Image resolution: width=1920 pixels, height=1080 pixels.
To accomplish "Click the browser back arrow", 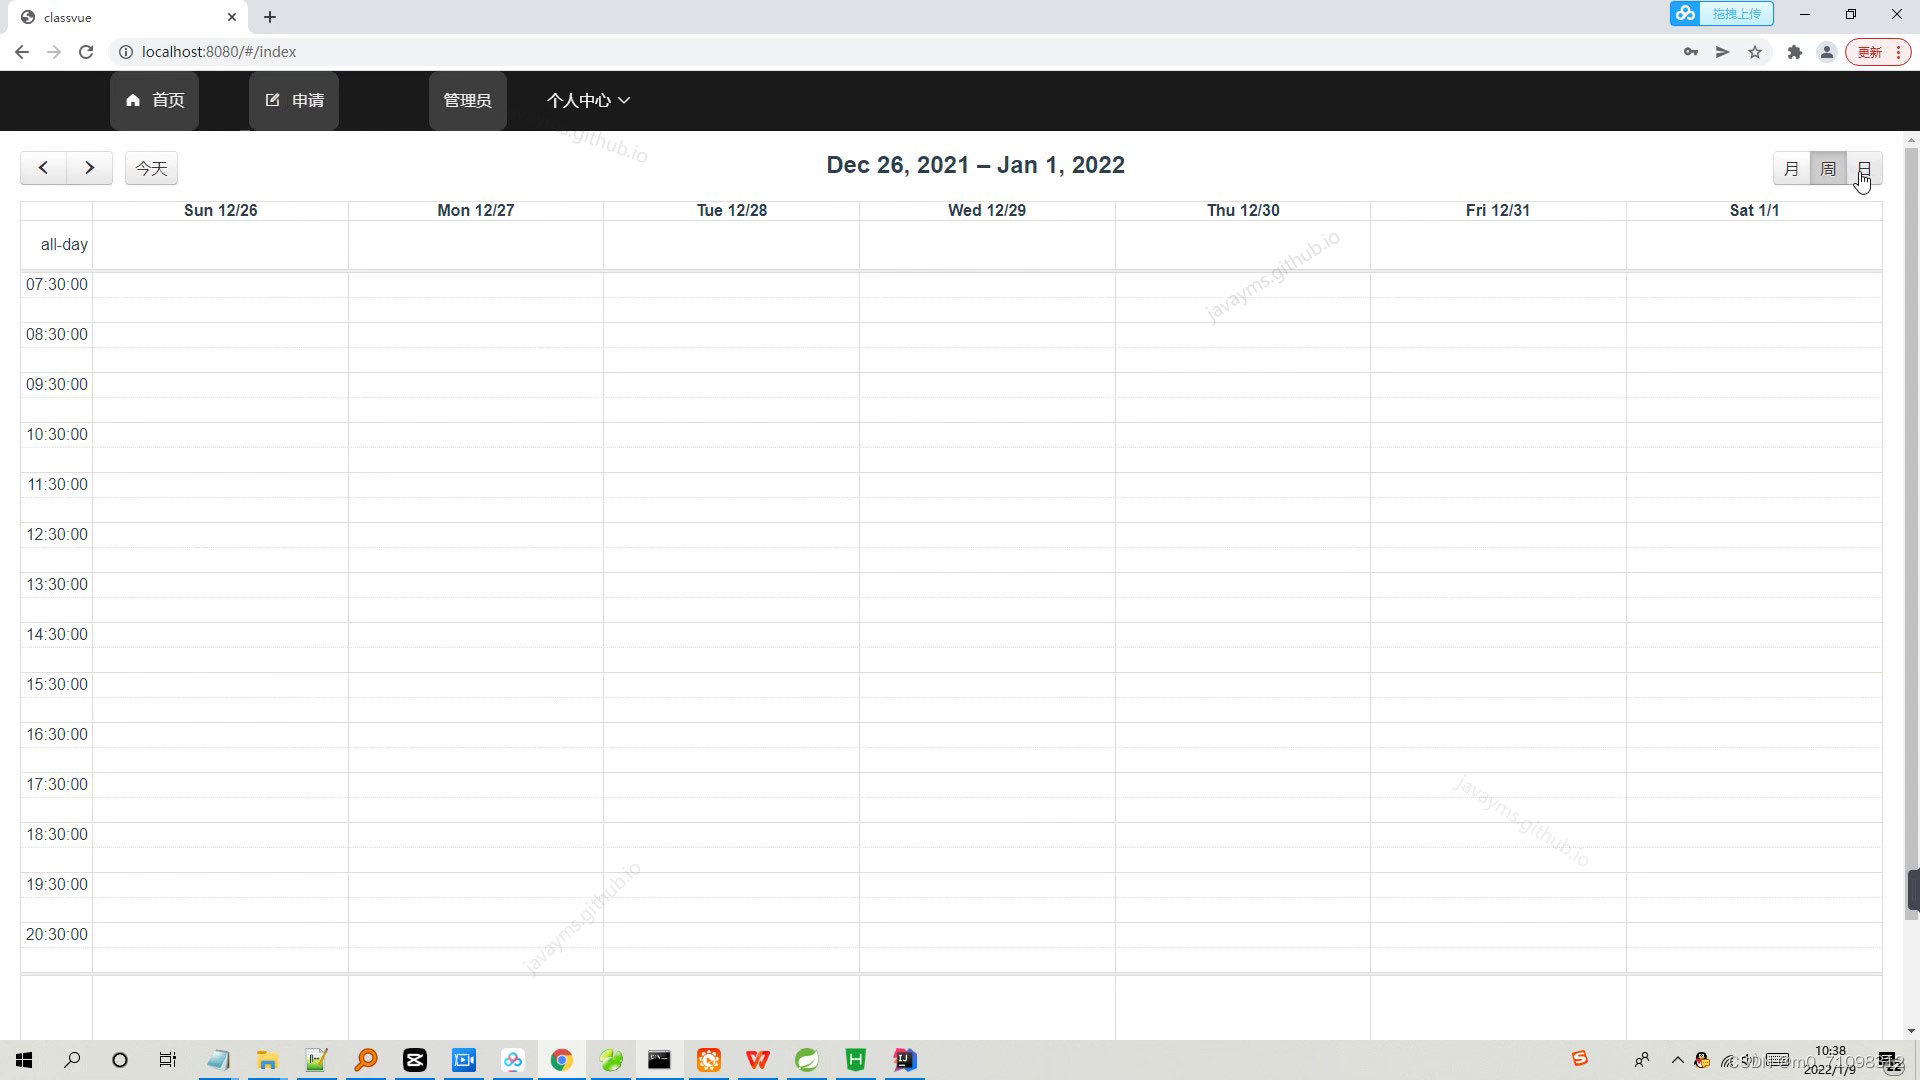I will tap(22, 52).
